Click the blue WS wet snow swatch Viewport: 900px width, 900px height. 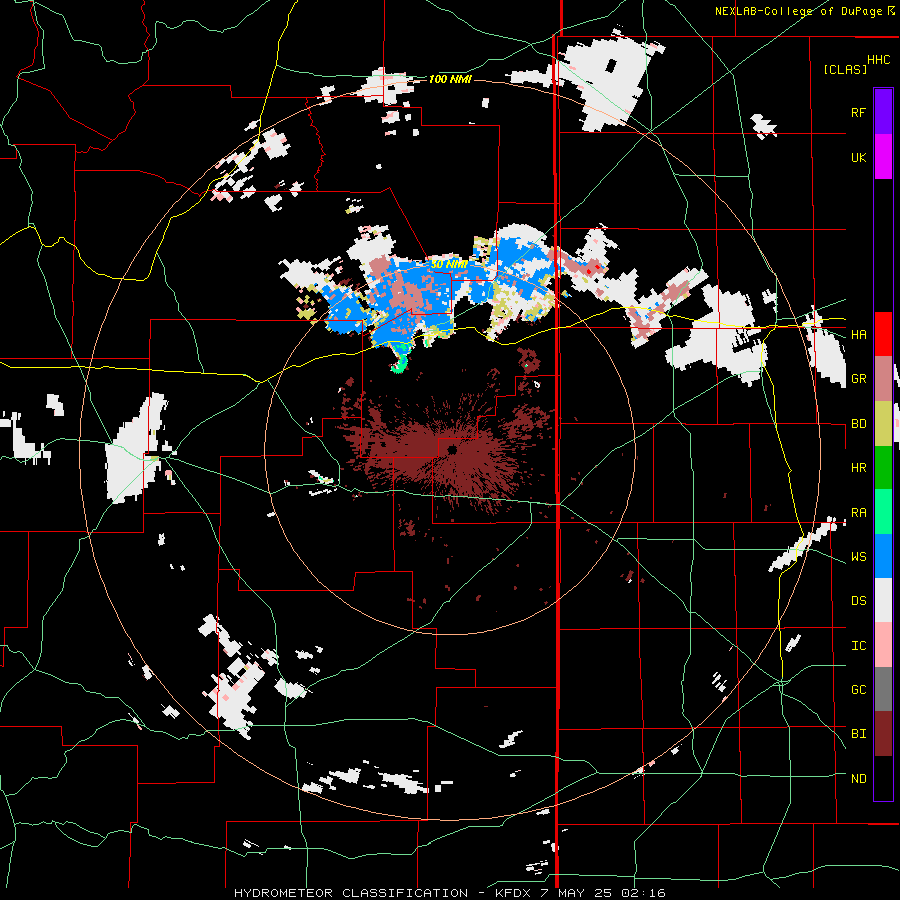(883, 556)
